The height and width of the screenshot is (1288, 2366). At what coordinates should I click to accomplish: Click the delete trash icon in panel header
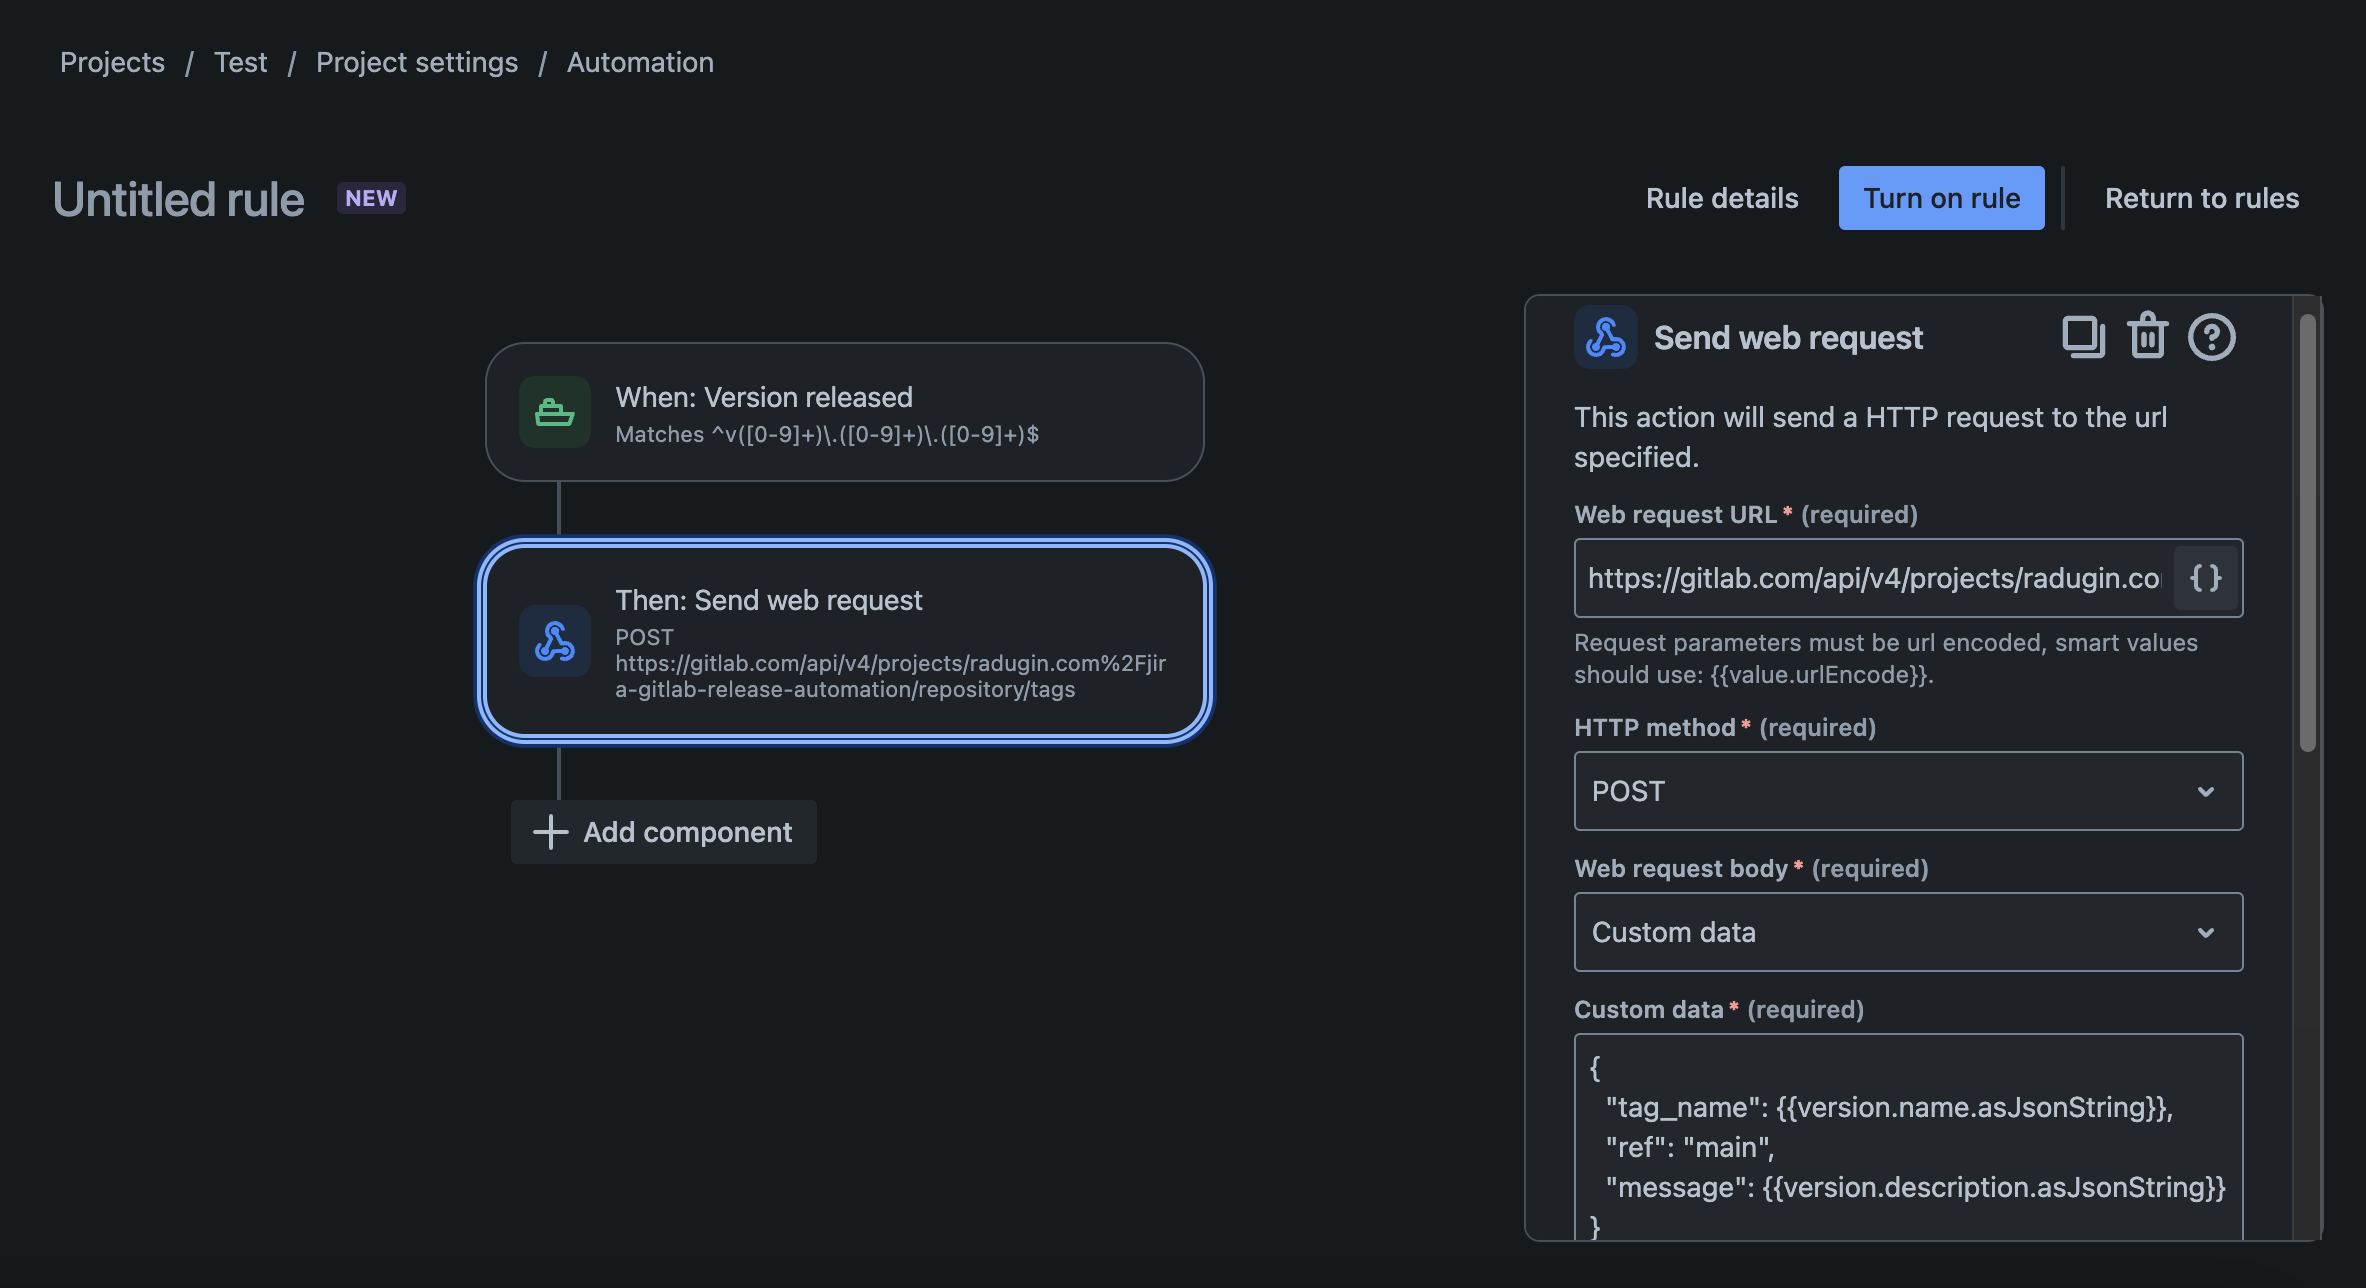(2147, 335)
